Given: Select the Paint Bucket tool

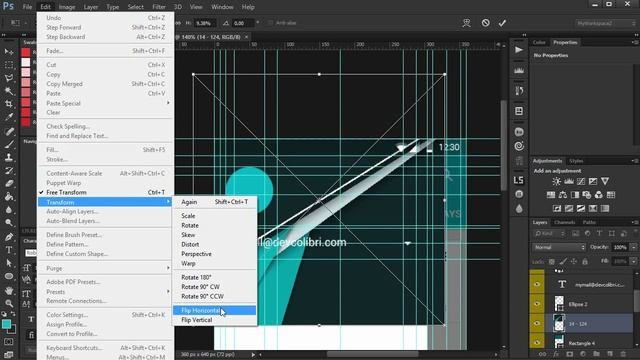Looking at the screenshot, I should coord(9,197).
